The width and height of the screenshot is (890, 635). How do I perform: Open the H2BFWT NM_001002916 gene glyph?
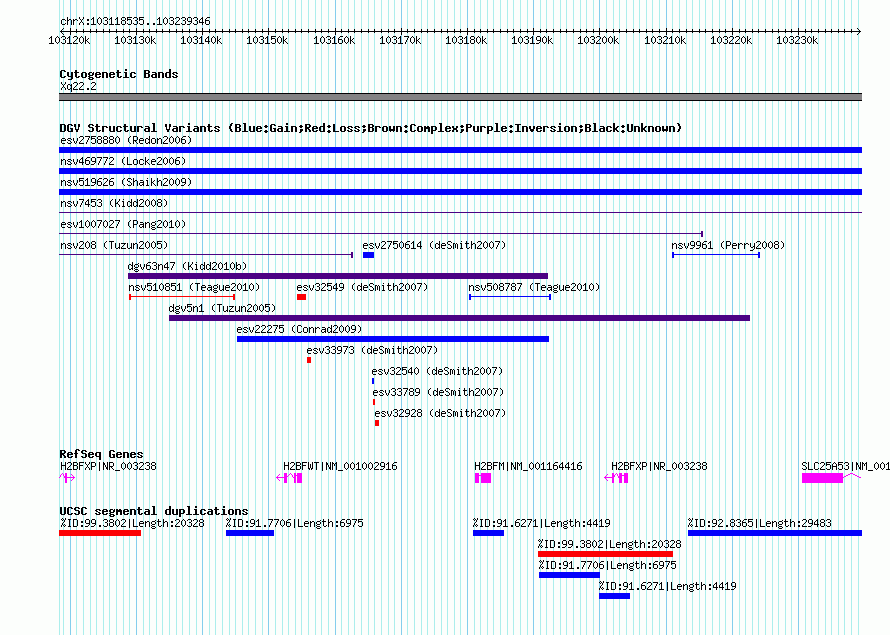coord(289,478)
